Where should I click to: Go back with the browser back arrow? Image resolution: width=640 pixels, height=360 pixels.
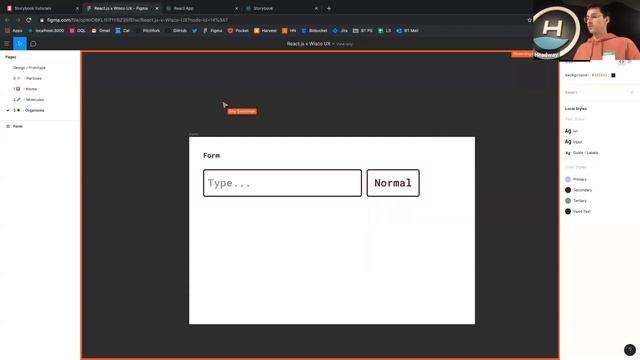(7, 20)
